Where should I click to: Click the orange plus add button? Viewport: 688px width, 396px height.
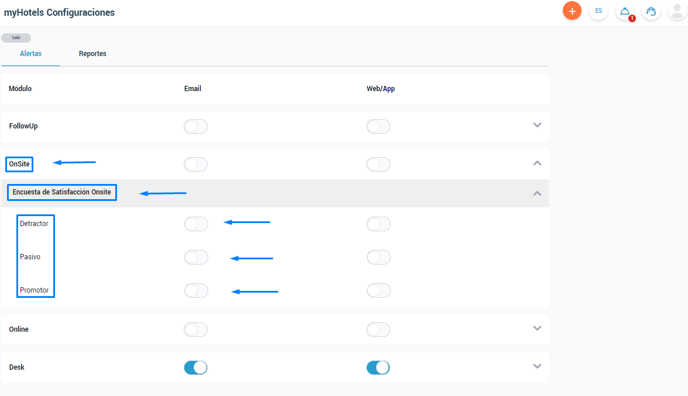pos(572,11)
